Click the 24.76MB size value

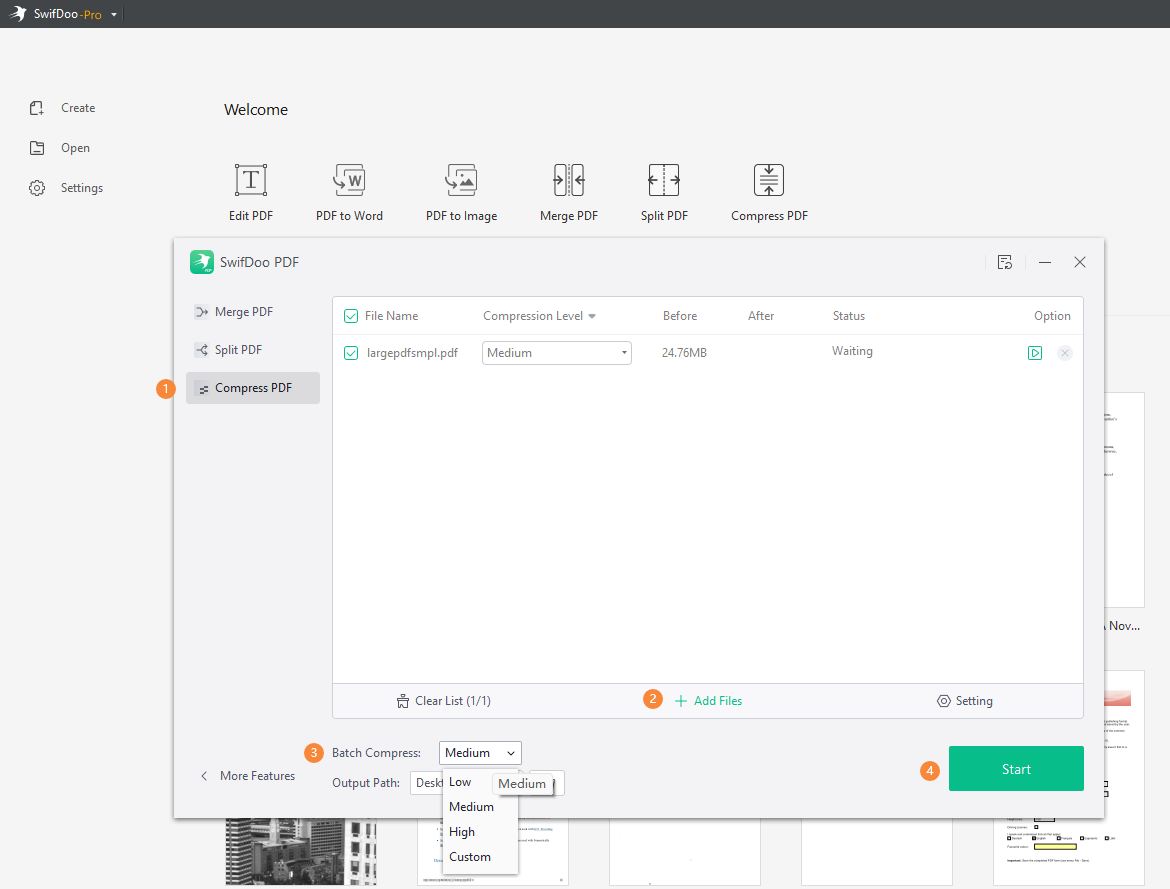coord(684,353)
